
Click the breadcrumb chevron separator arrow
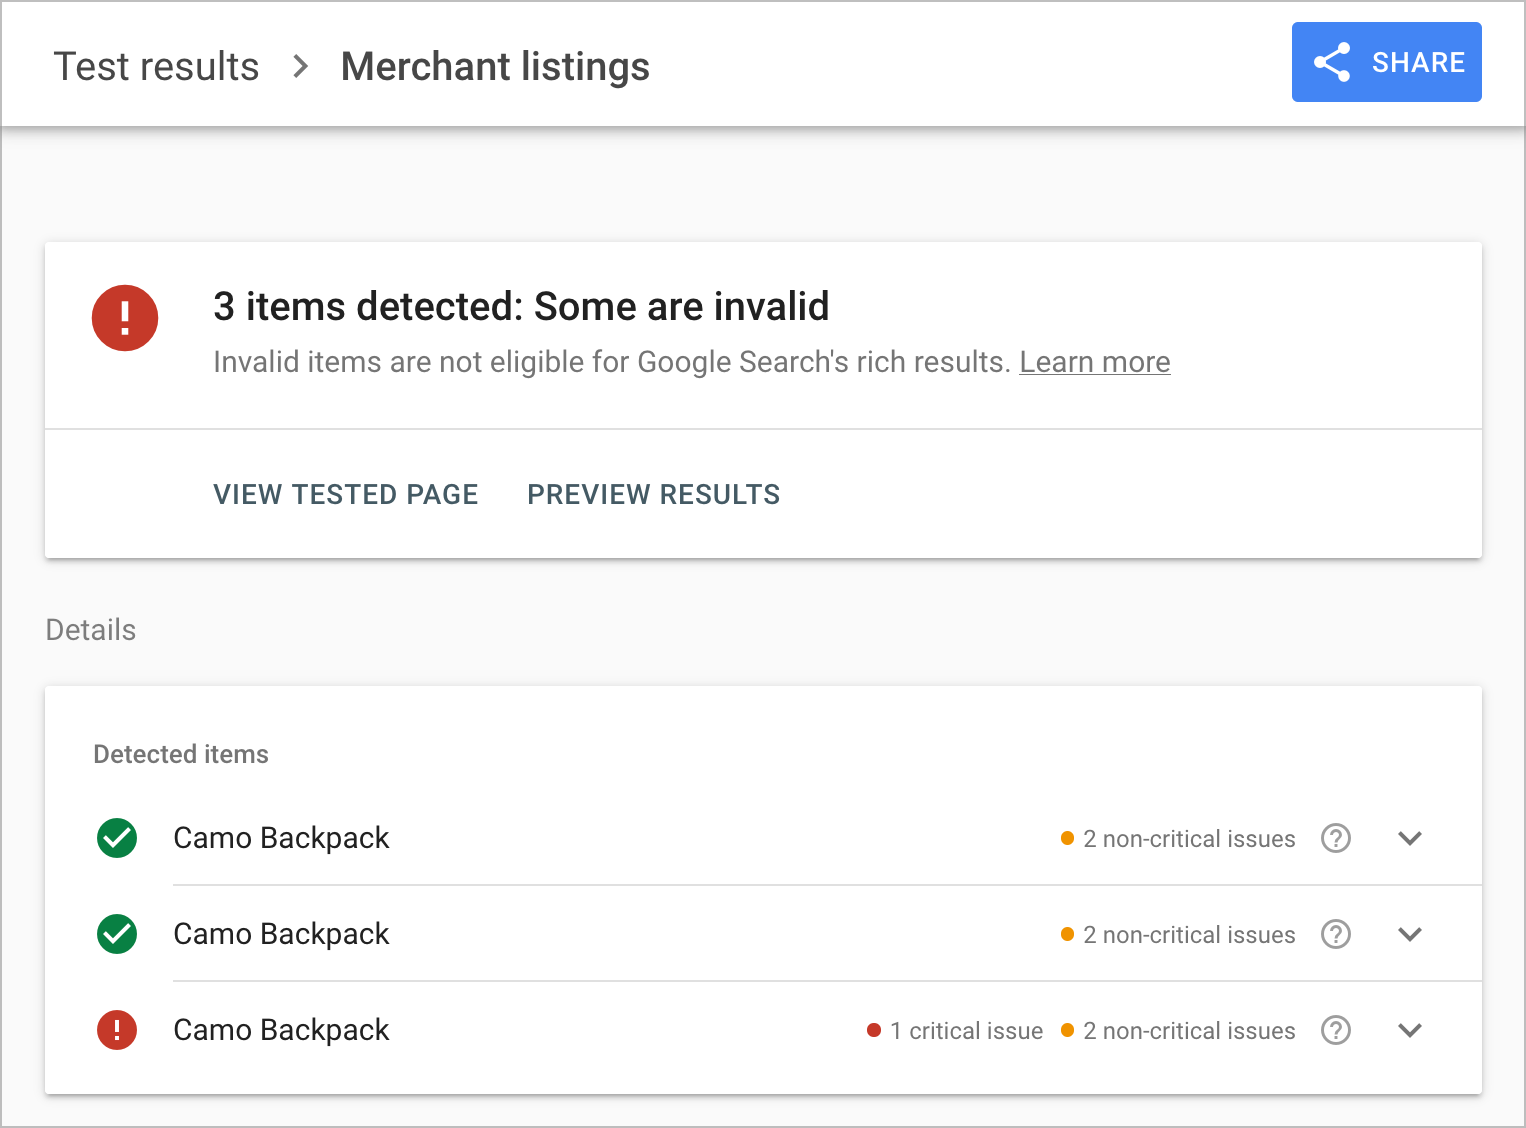[x=300, y=67]
